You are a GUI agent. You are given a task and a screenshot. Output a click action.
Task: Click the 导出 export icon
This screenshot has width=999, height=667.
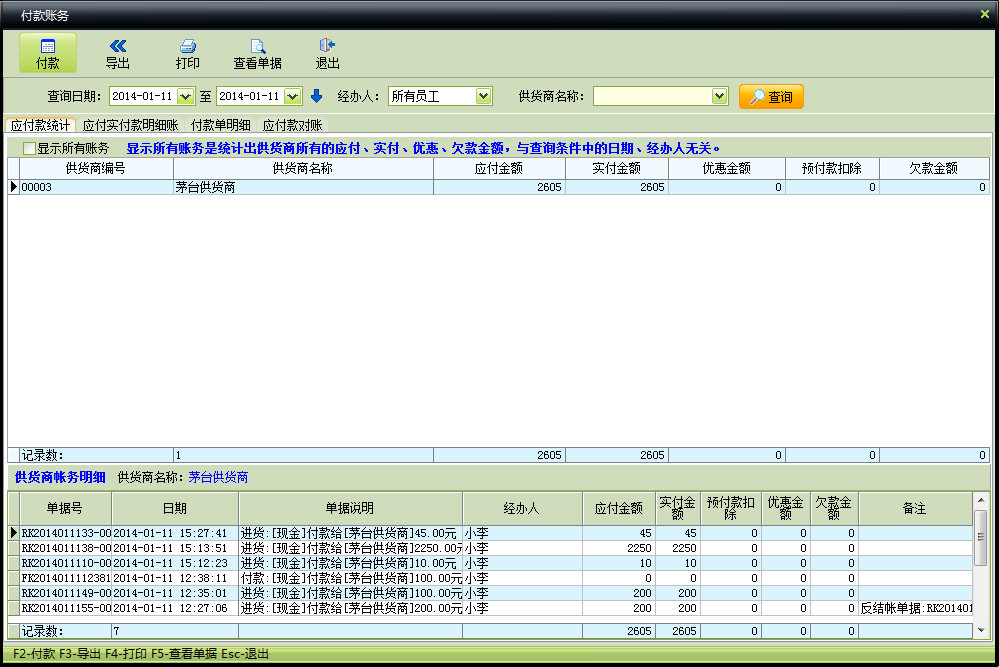tap(117, 46)
